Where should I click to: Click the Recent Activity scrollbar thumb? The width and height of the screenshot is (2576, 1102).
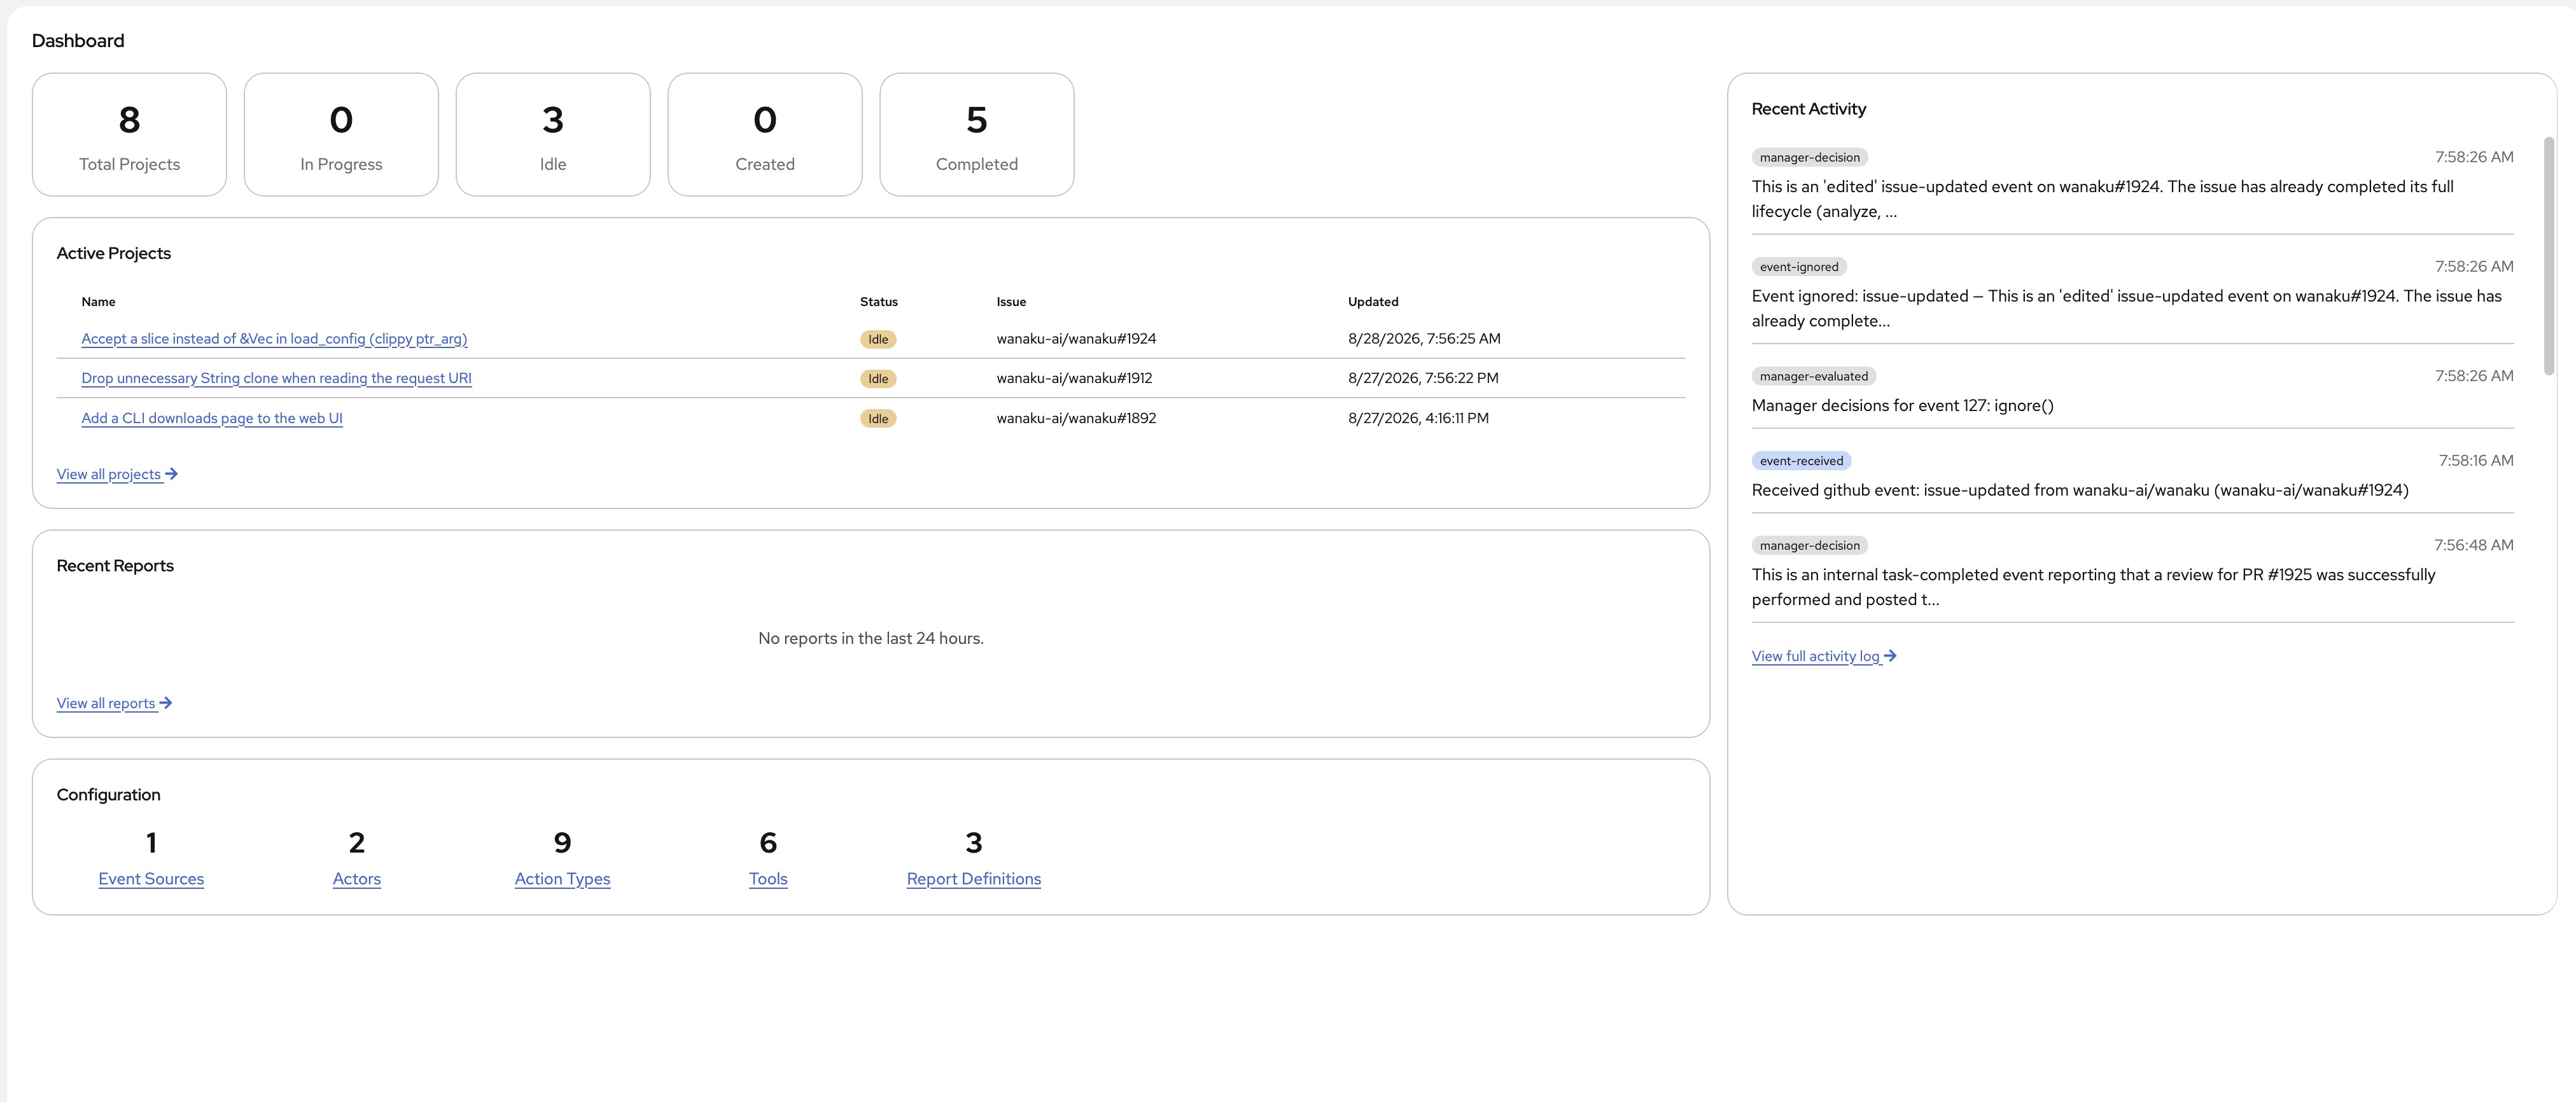click(x=2549, y=256)
